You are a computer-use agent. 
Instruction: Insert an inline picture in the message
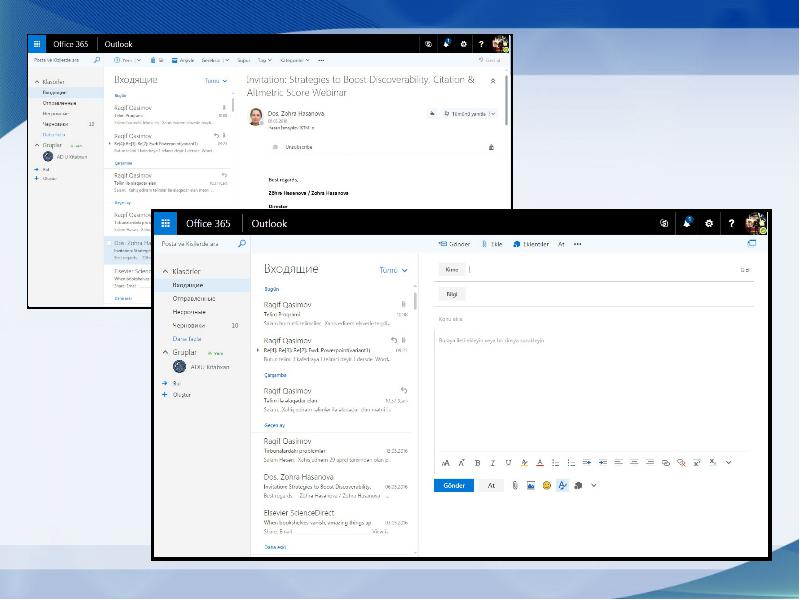point(531,486)
